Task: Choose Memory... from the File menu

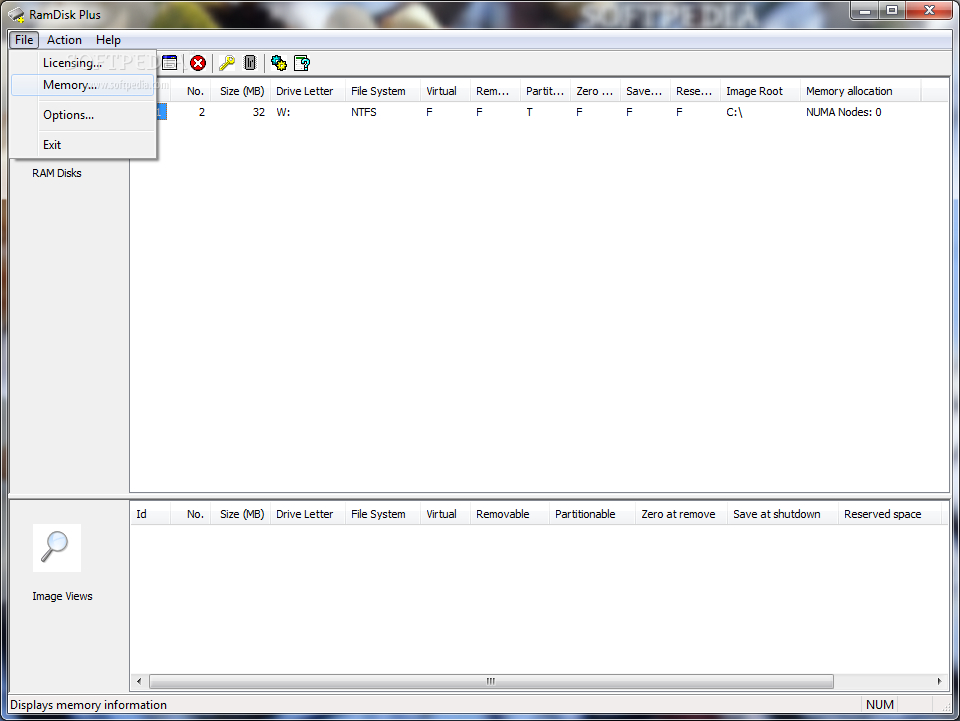Action: coord(83,84)
